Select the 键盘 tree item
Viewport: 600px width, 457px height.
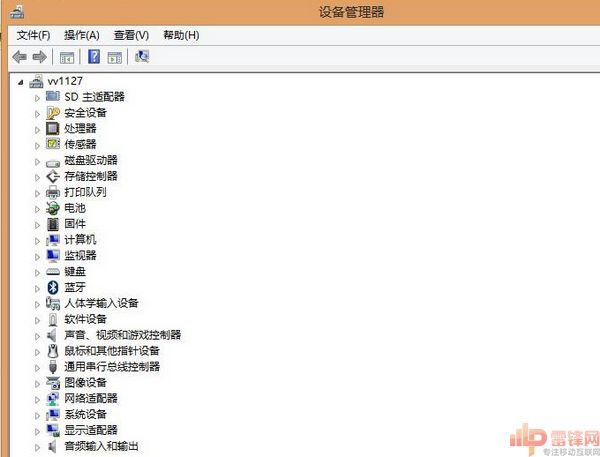pos(75,272)
